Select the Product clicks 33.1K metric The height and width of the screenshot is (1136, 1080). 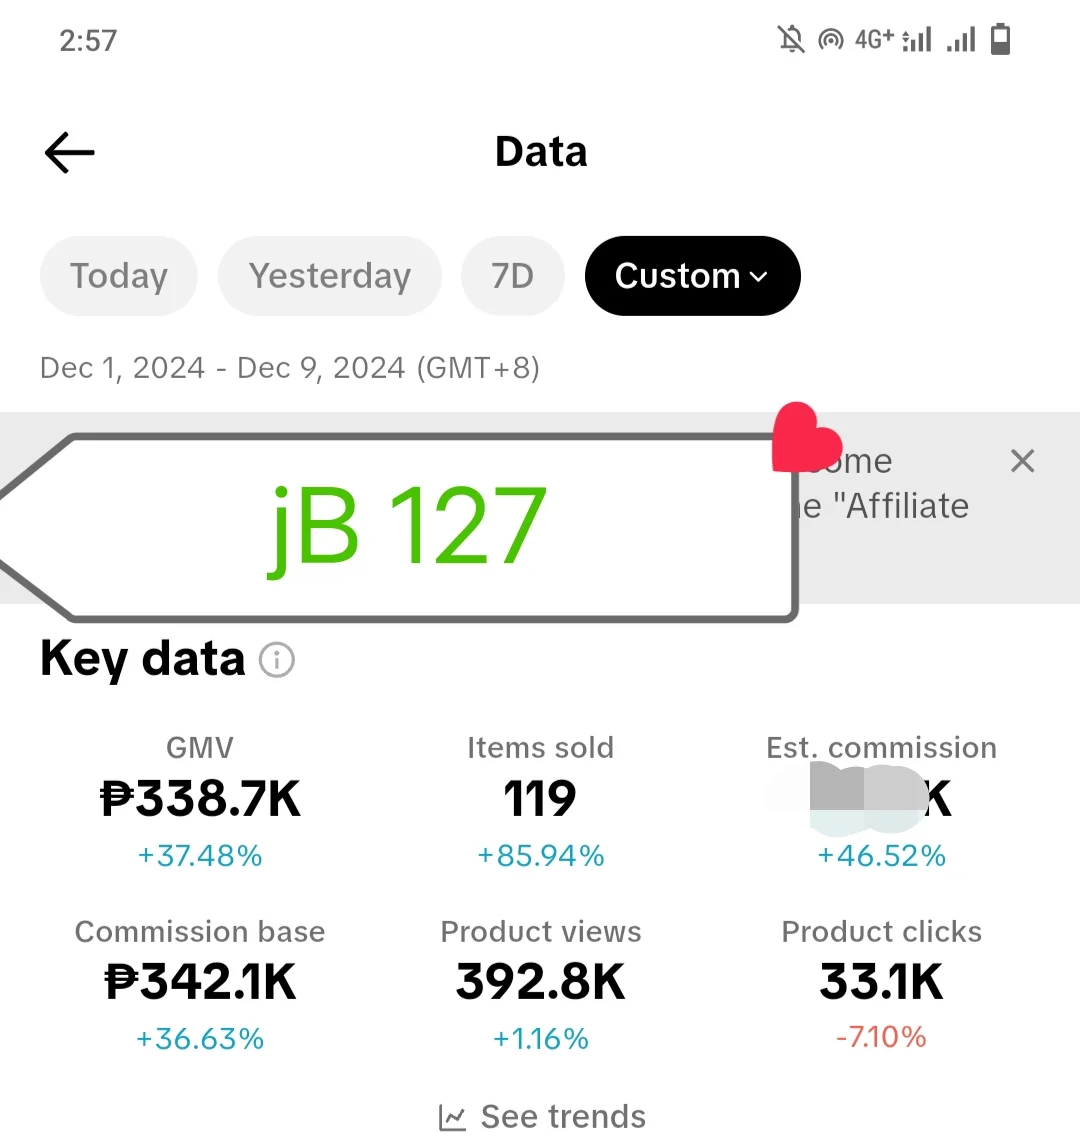[882, 984]
